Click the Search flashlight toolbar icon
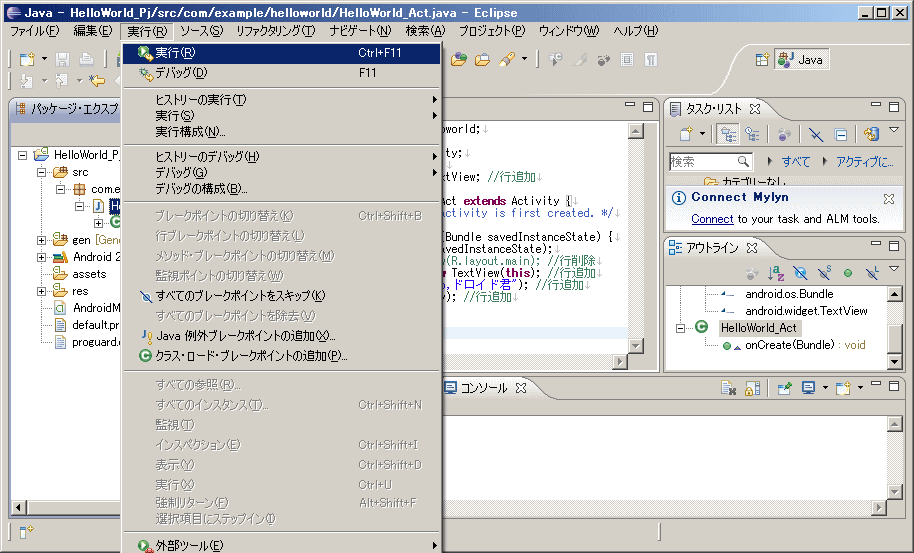914x553 pixels. tap(507, 59)
